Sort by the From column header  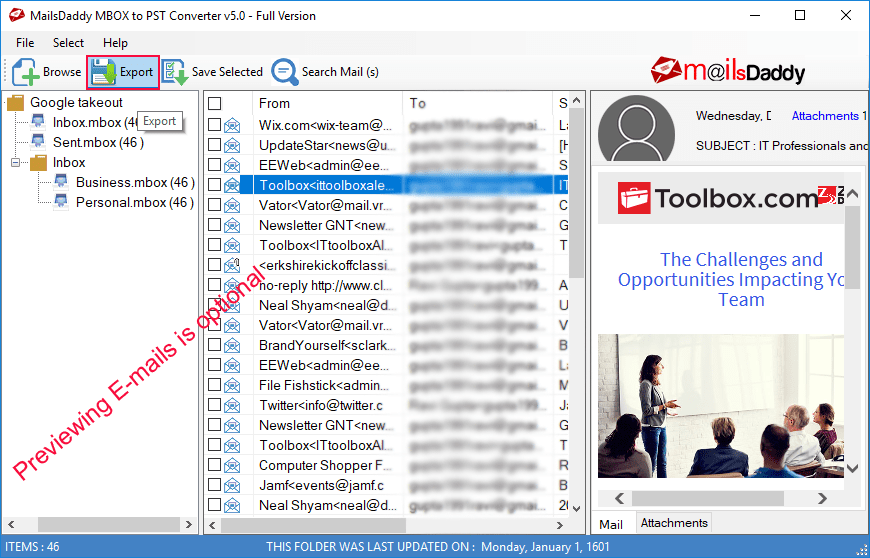click(x=327, y=103)
